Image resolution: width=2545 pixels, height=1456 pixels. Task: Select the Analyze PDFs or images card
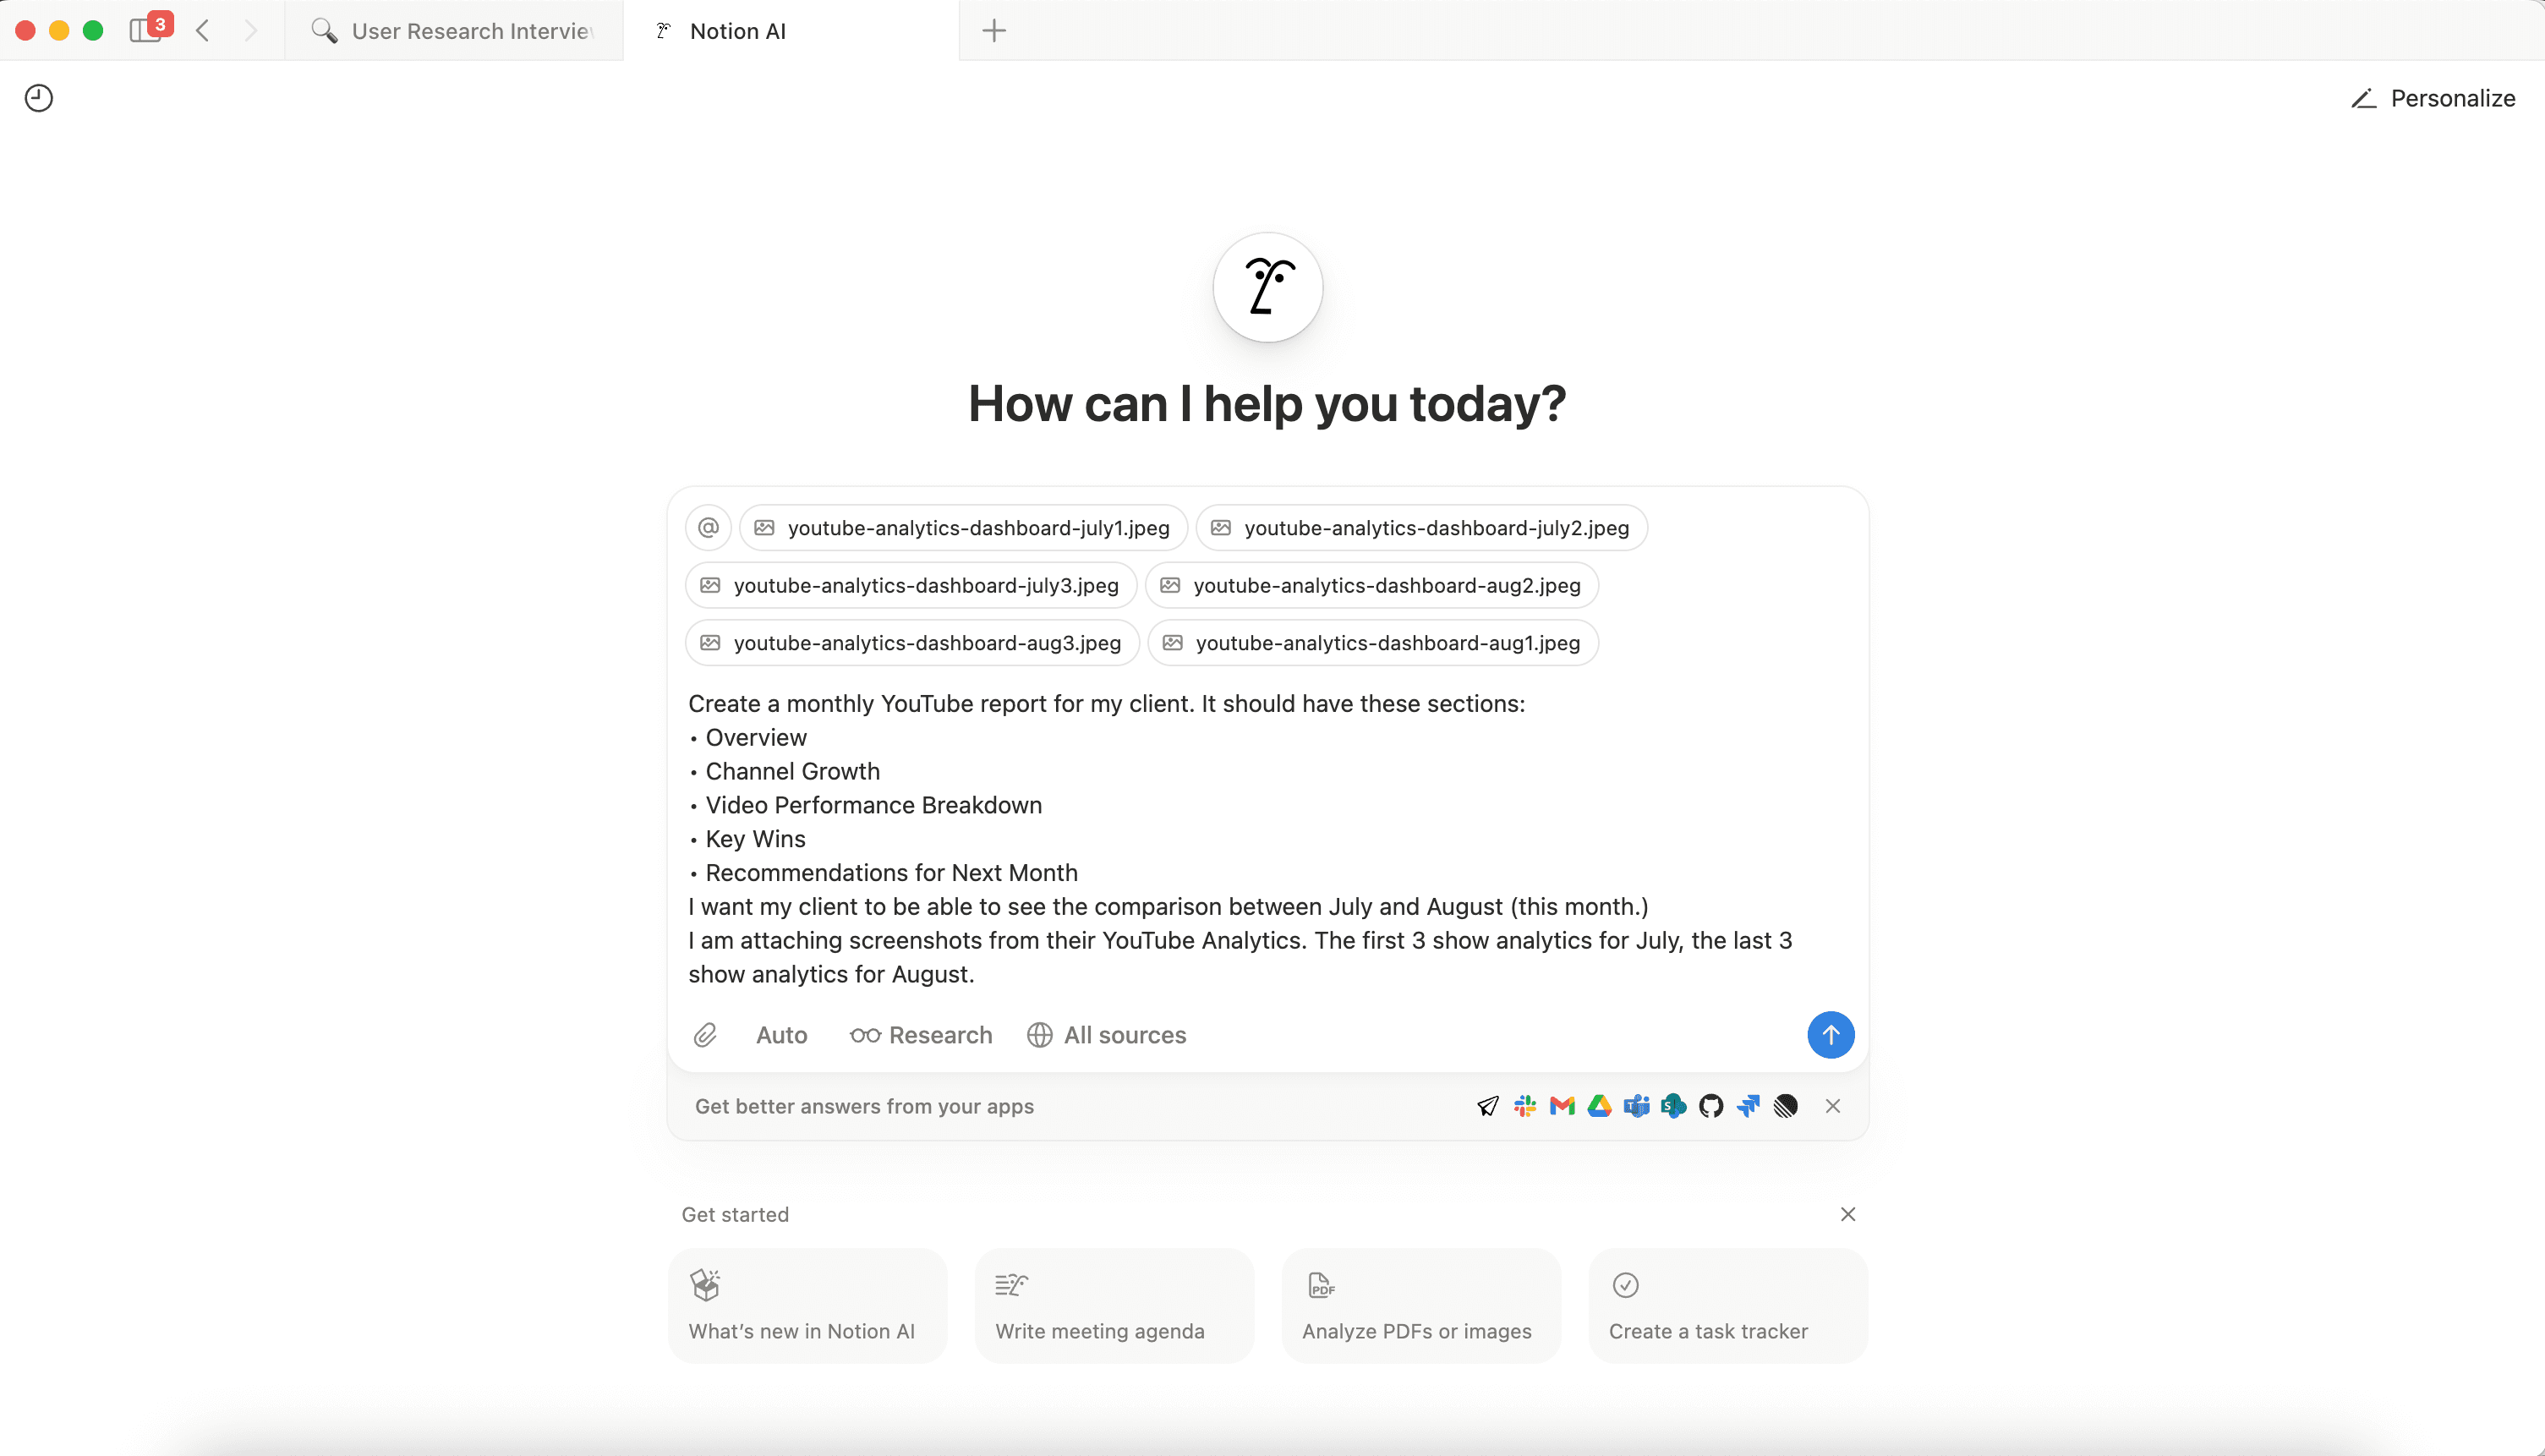coord(1420,1305)
